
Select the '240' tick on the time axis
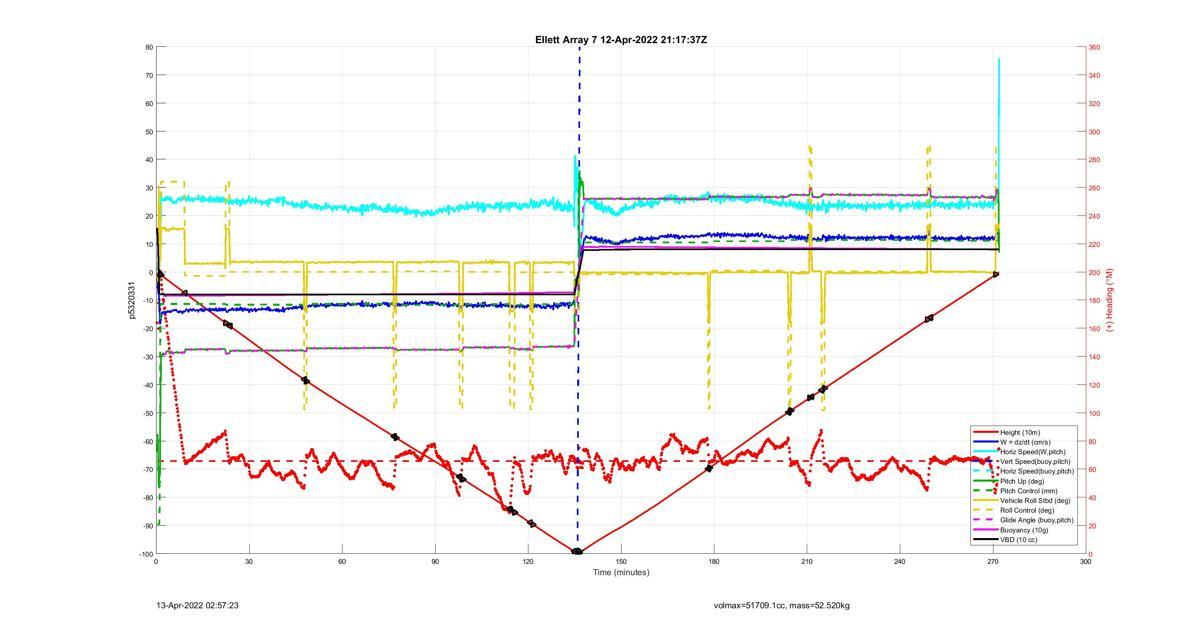point(900,562)
